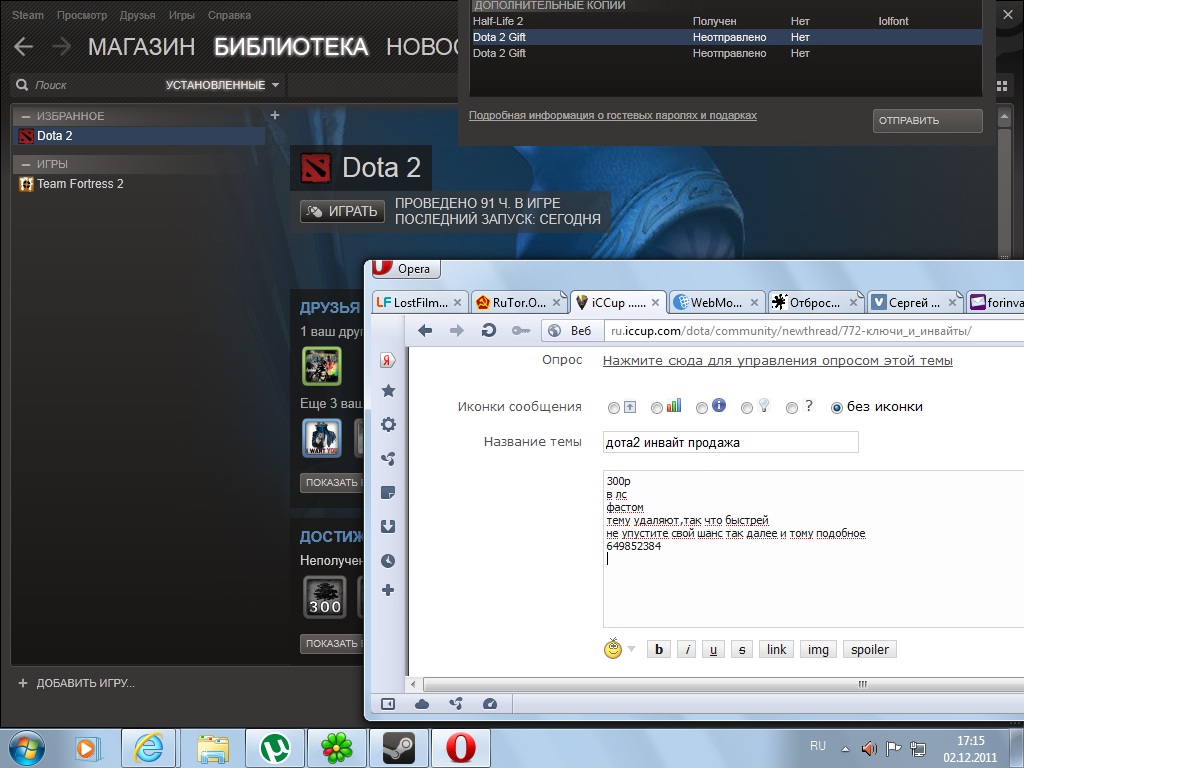The height and width of the screenshot is (772, 1200).
Task: Click the Opera address bar URL field
Action: [813, 331]
